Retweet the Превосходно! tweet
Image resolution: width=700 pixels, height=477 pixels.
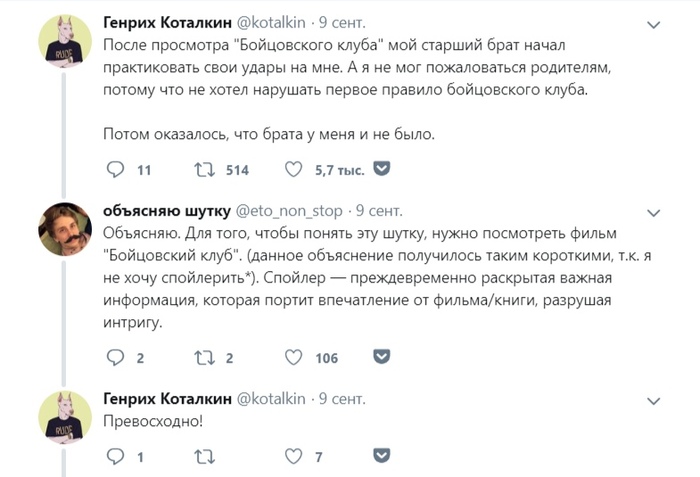pyautogui.click(x=205, y=457)
